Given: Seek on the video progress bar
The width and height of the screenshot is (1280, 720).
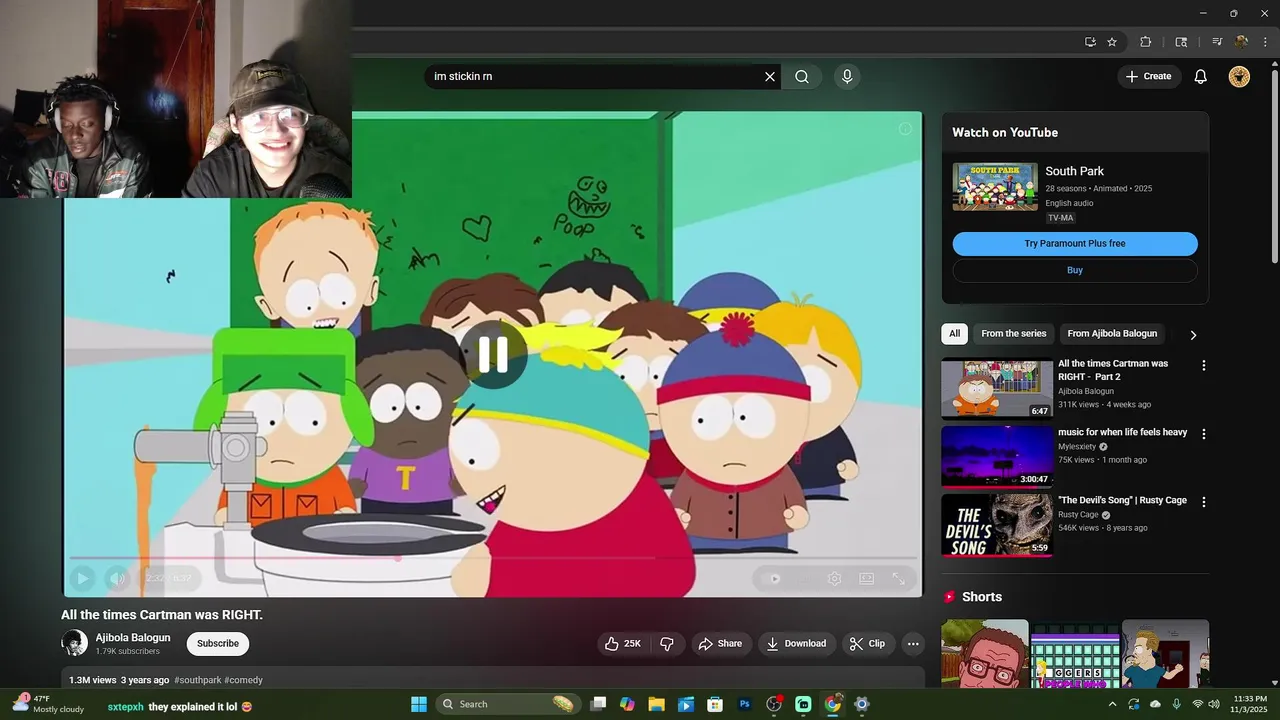Looking at the screenshot, I should 492,558.
